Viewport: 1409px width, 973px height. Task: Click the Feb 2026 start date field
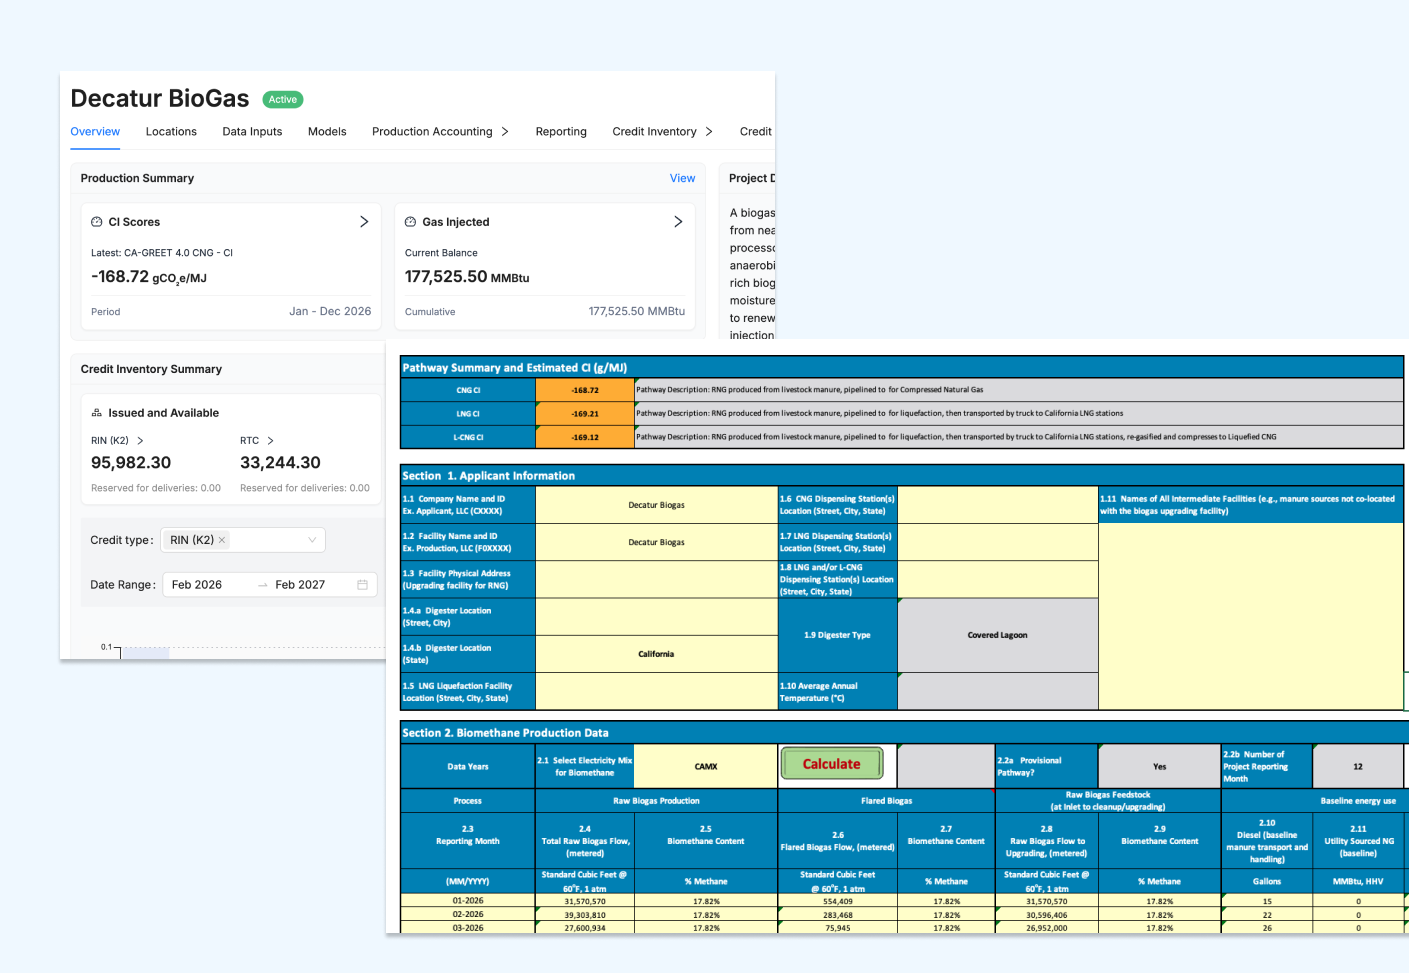197,584
